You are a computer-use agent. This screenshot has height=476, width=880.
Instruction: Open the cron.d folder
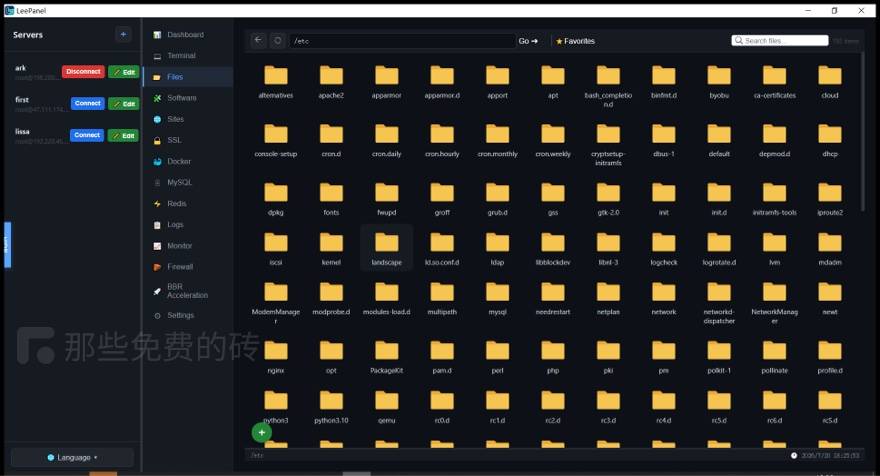click(331, 140)
